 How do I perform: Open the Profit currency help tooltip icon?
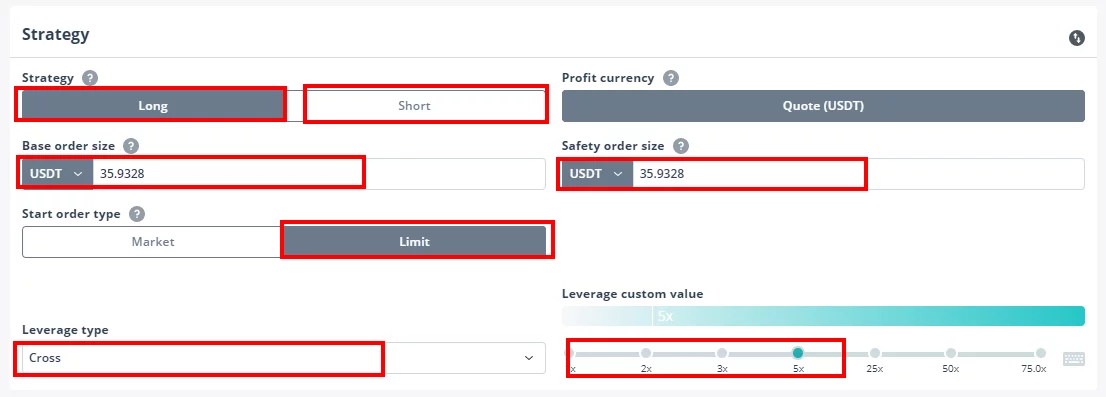point(671,78)
